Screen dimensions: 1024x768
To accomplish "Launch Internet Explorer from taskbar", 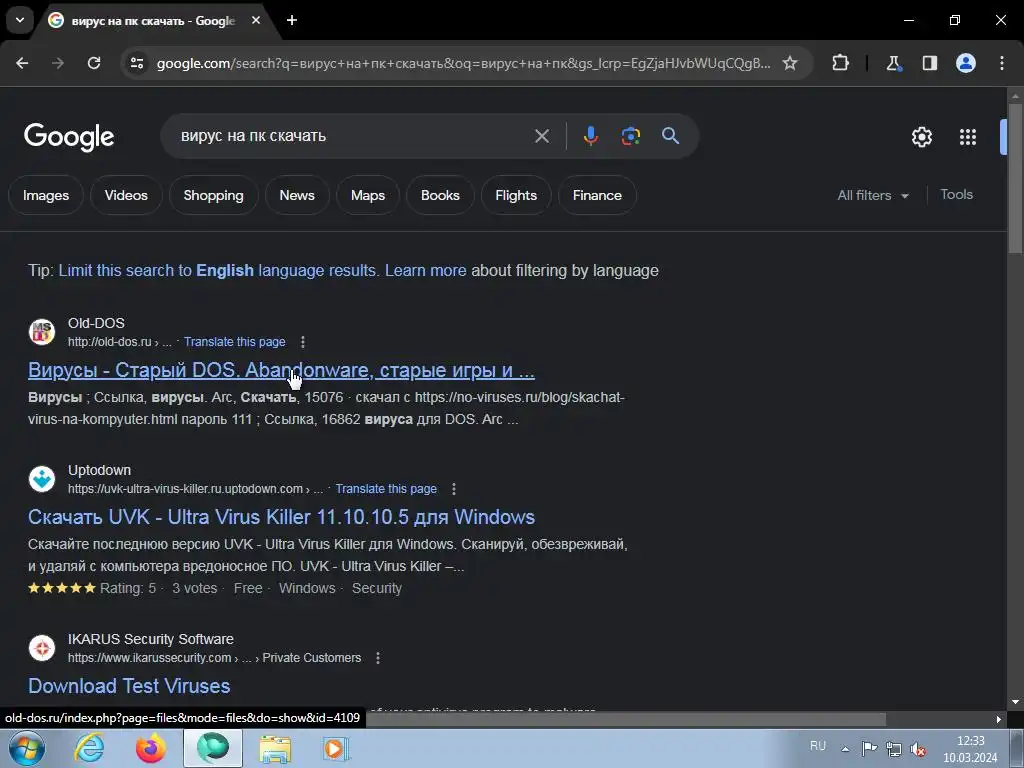I will click(89, 748).
